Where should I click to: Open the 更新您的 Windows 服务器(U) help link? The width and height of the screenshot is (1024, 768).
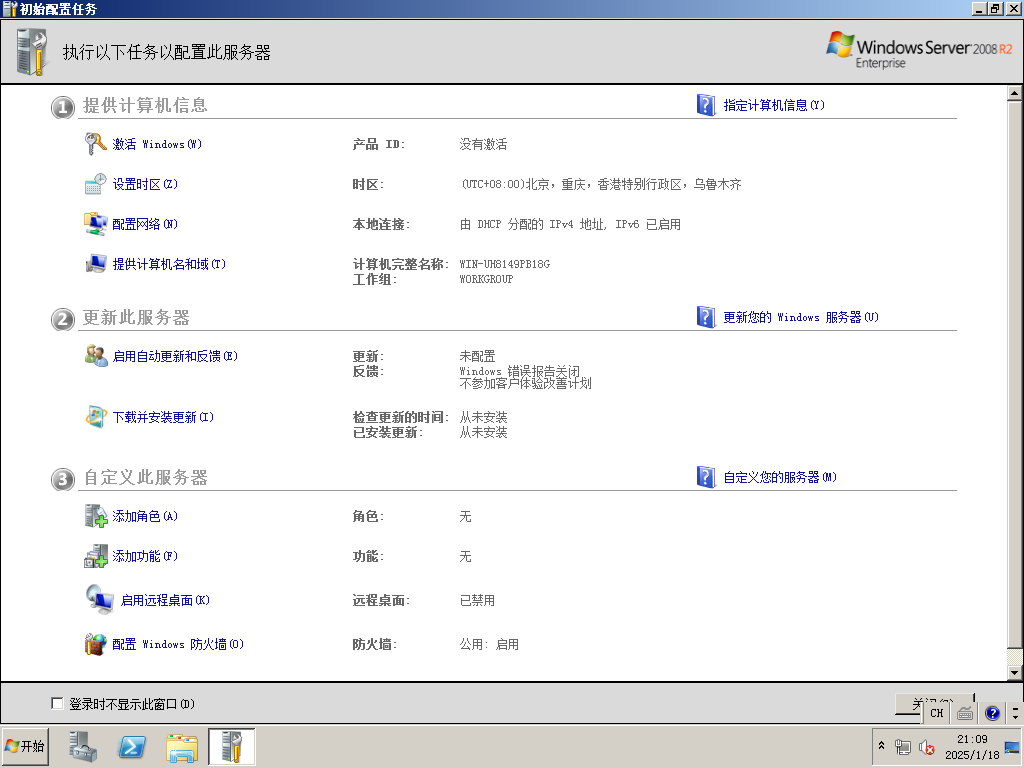coord(801,317)
